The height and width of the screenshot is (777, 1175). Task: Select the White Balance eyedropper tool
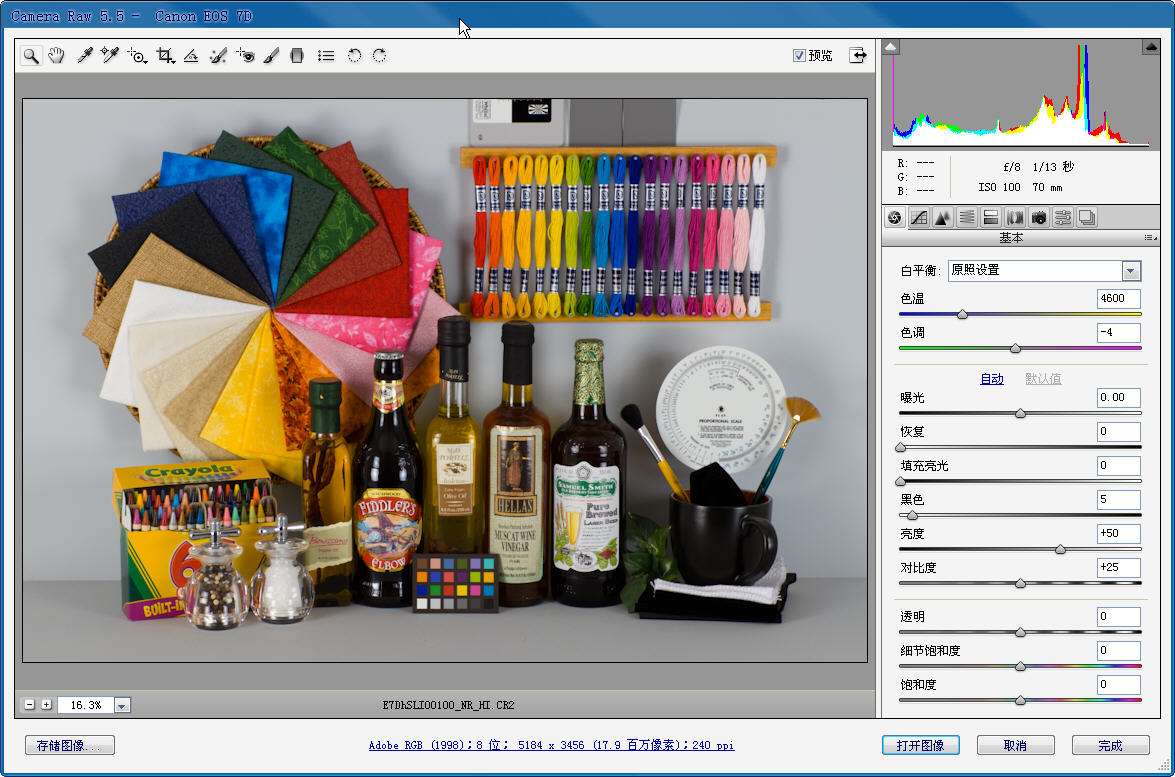[x=84, y=55]
